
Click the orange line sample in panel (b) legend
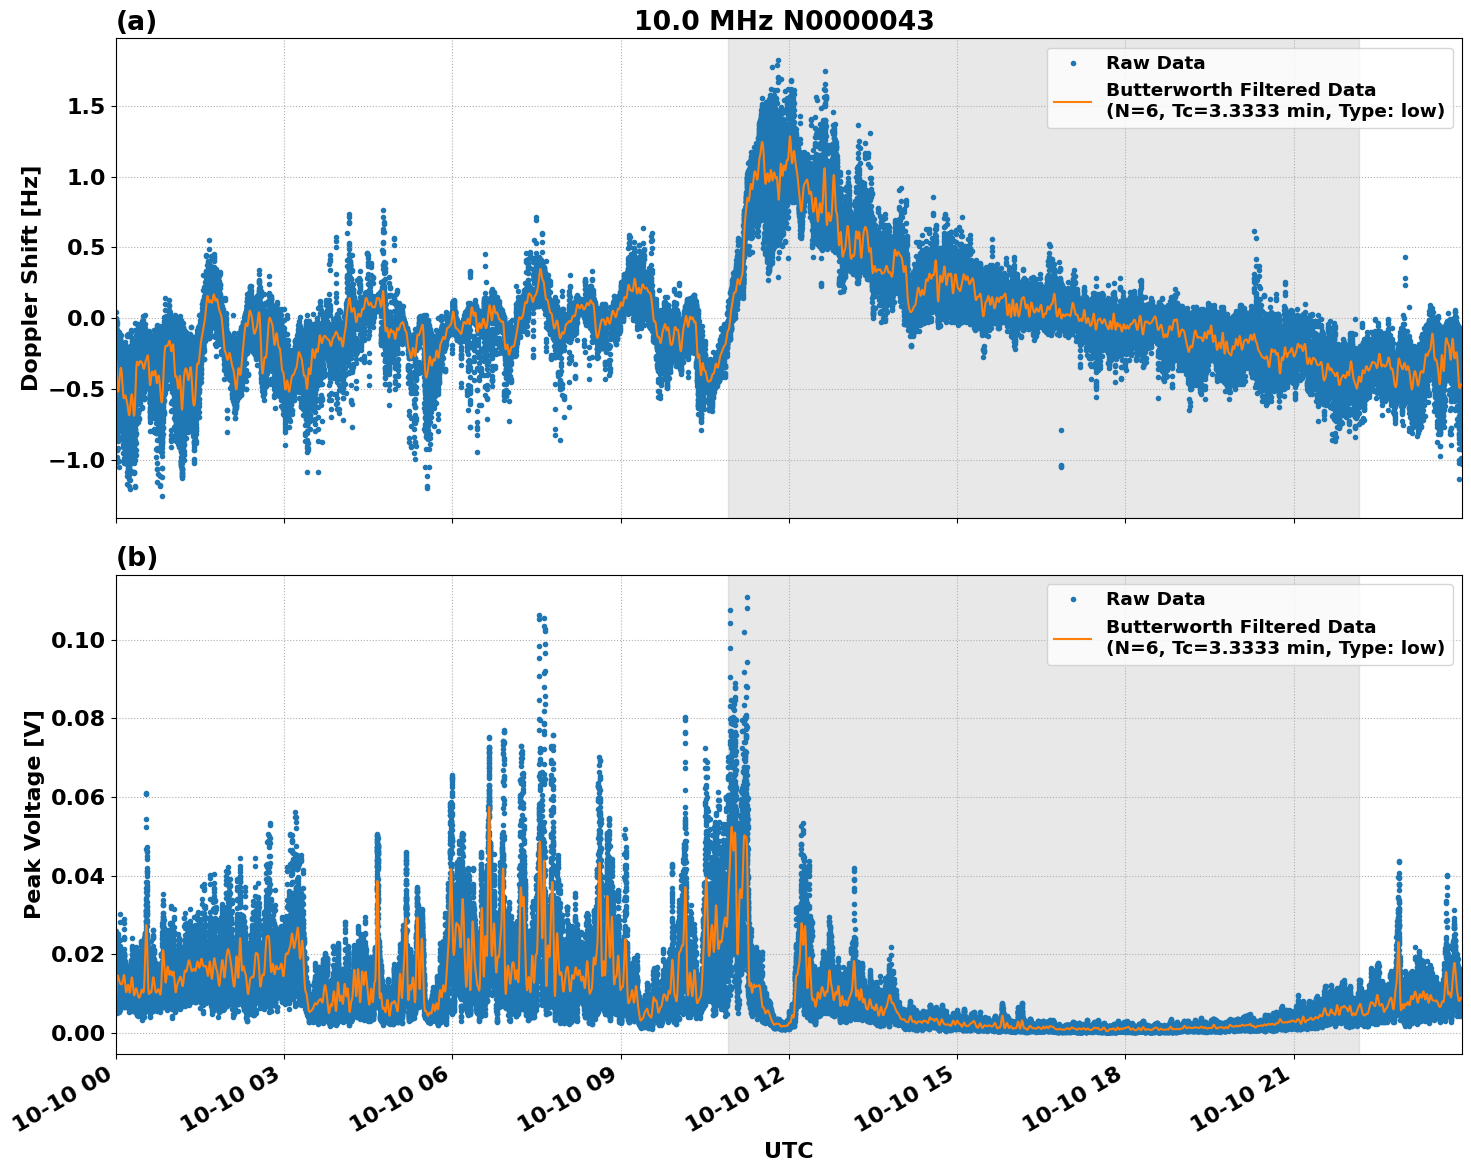click(x=1073, y=637)
